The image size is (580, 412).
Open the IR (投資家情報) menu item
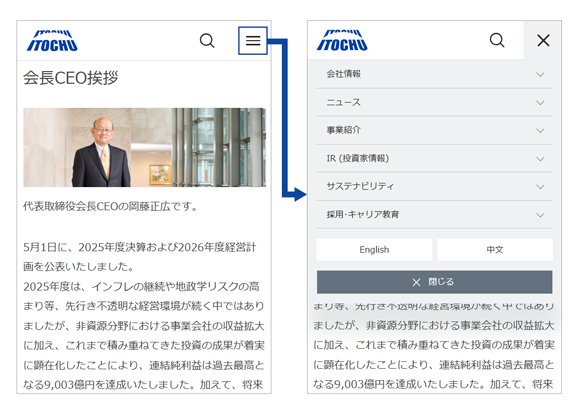click(x=434, y=158)
